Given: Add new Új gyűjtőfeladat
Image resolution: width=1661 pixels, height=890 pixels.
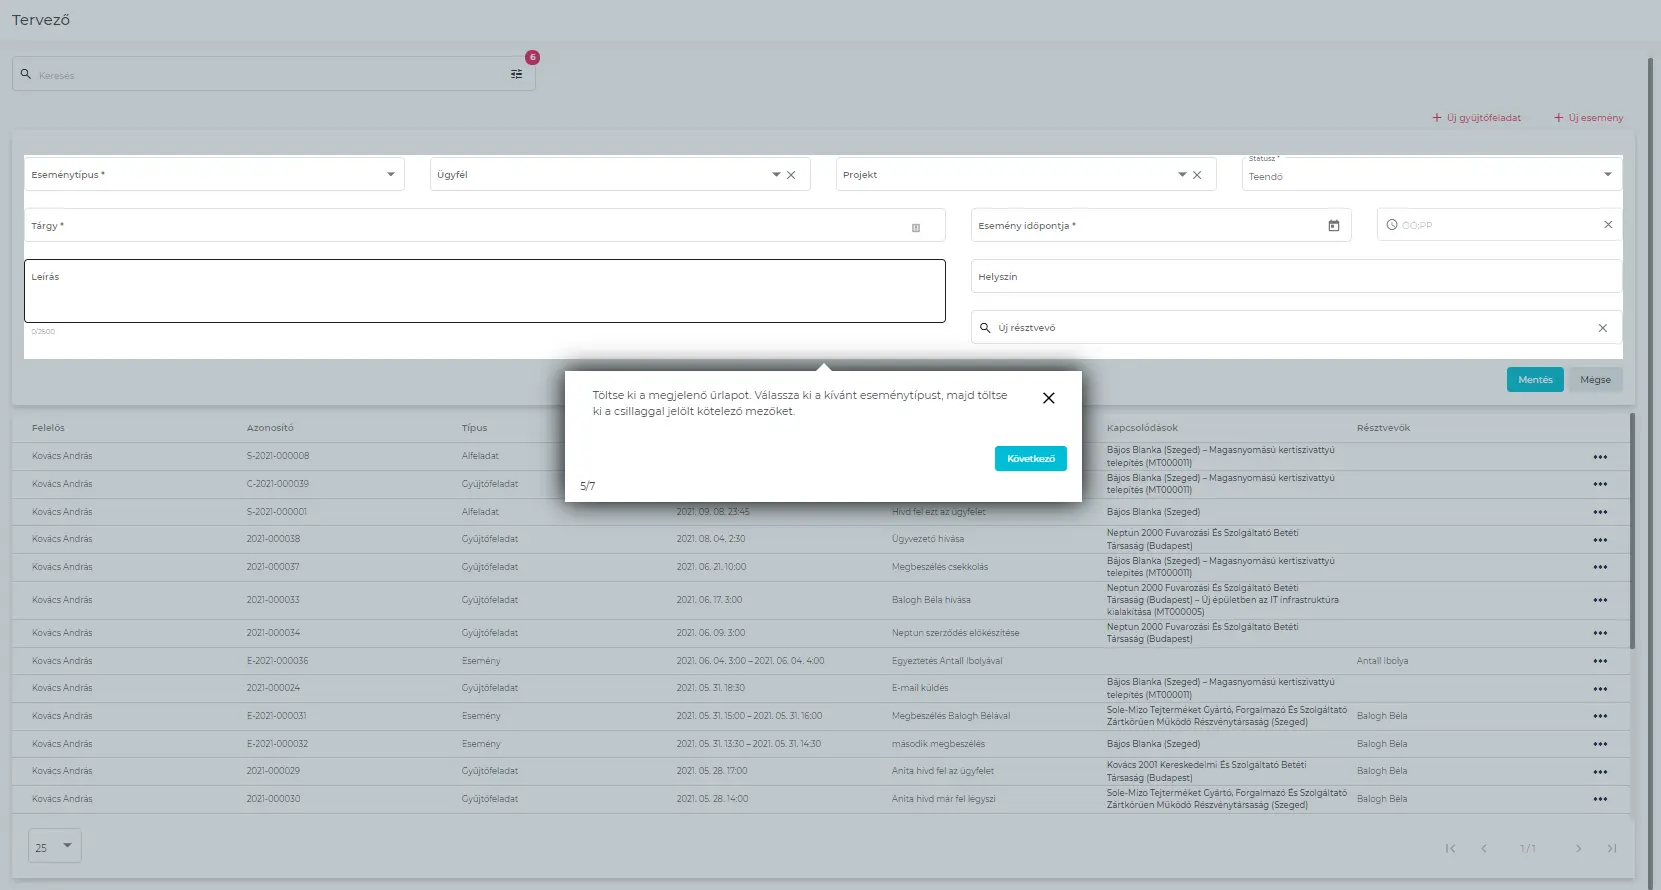Looking at the screenshot, I should [1477, 118].
